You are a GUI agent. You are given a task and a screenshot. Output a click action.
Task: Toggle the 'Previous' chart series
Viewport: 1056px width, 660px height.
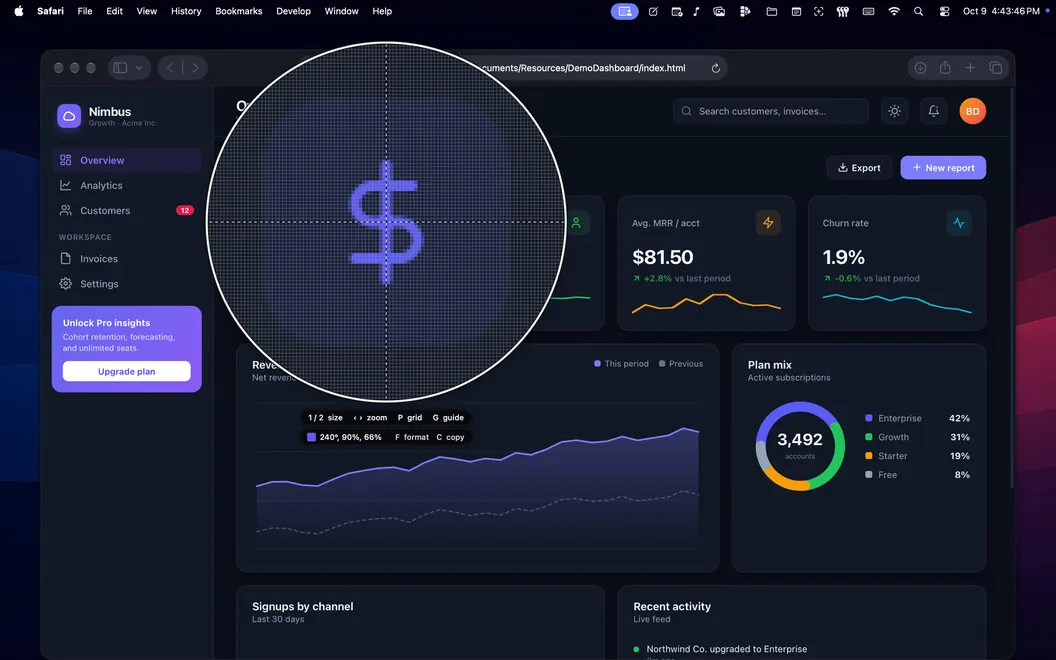click(680, 364)
